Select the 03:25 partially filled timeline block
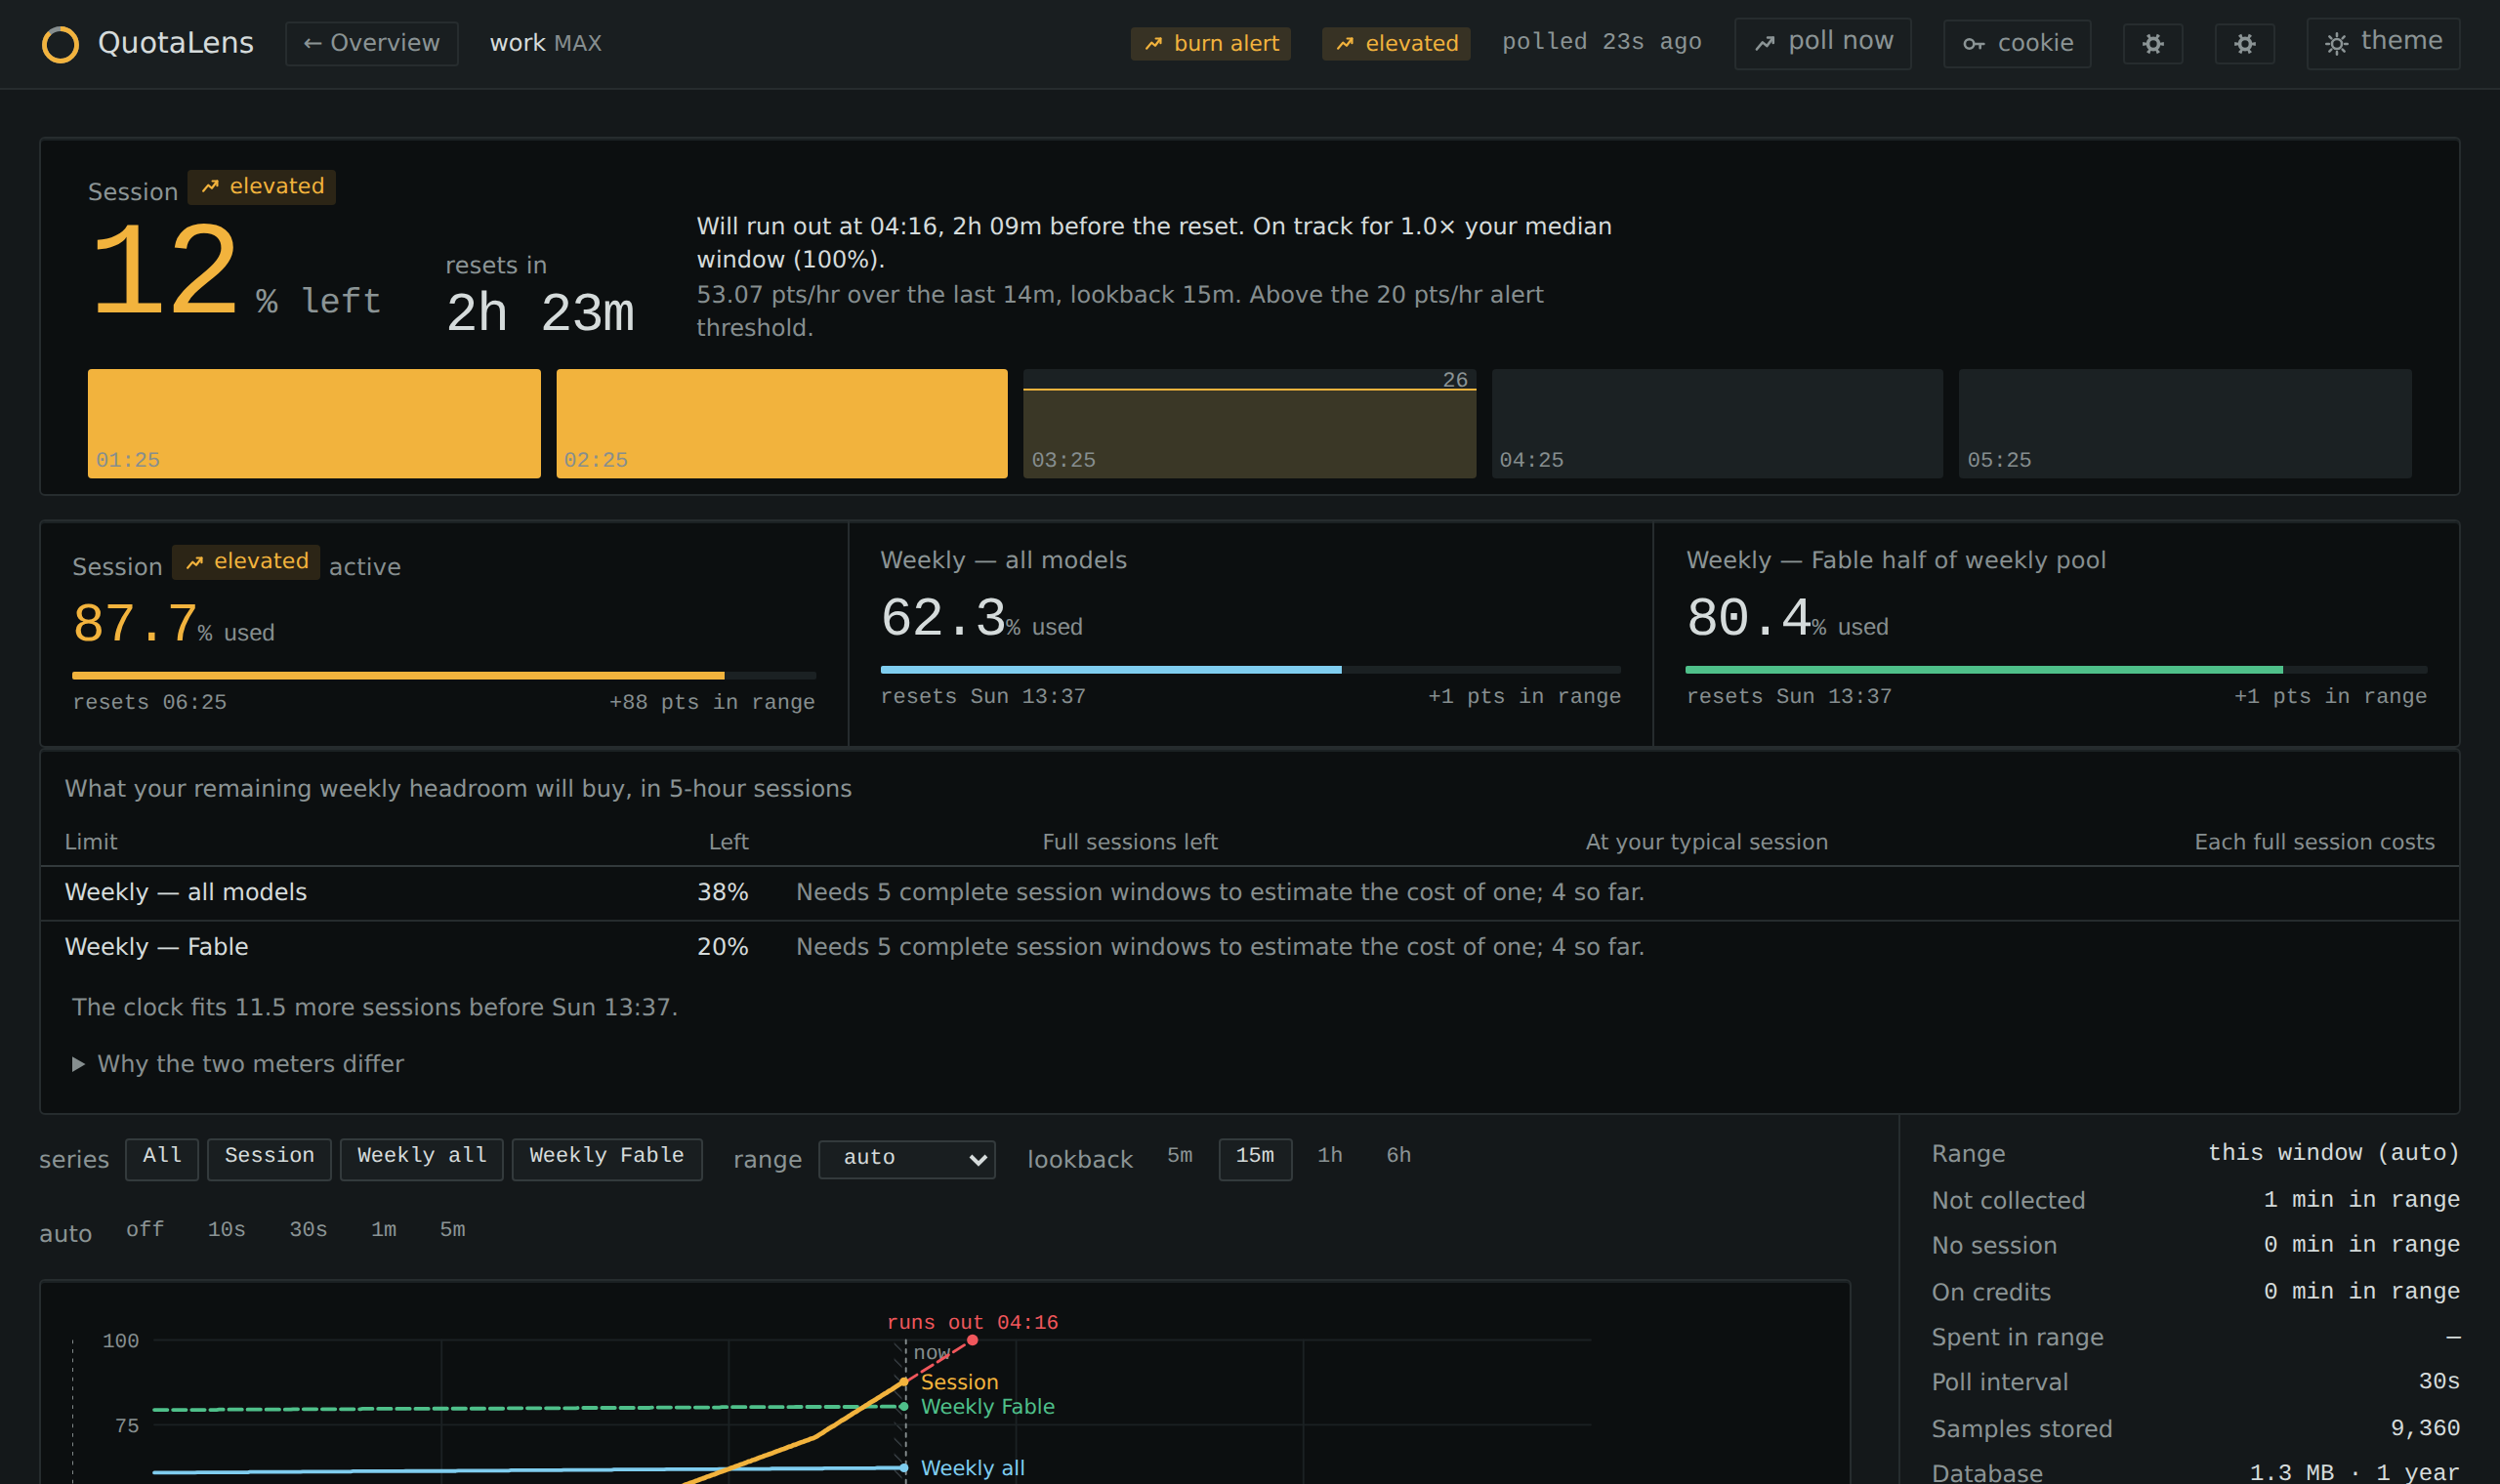 click(1249, 423)
